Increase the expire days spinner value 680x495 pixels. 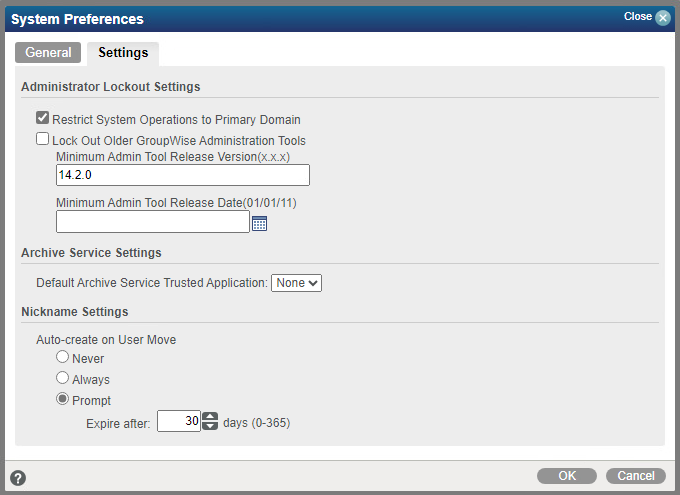210,417
